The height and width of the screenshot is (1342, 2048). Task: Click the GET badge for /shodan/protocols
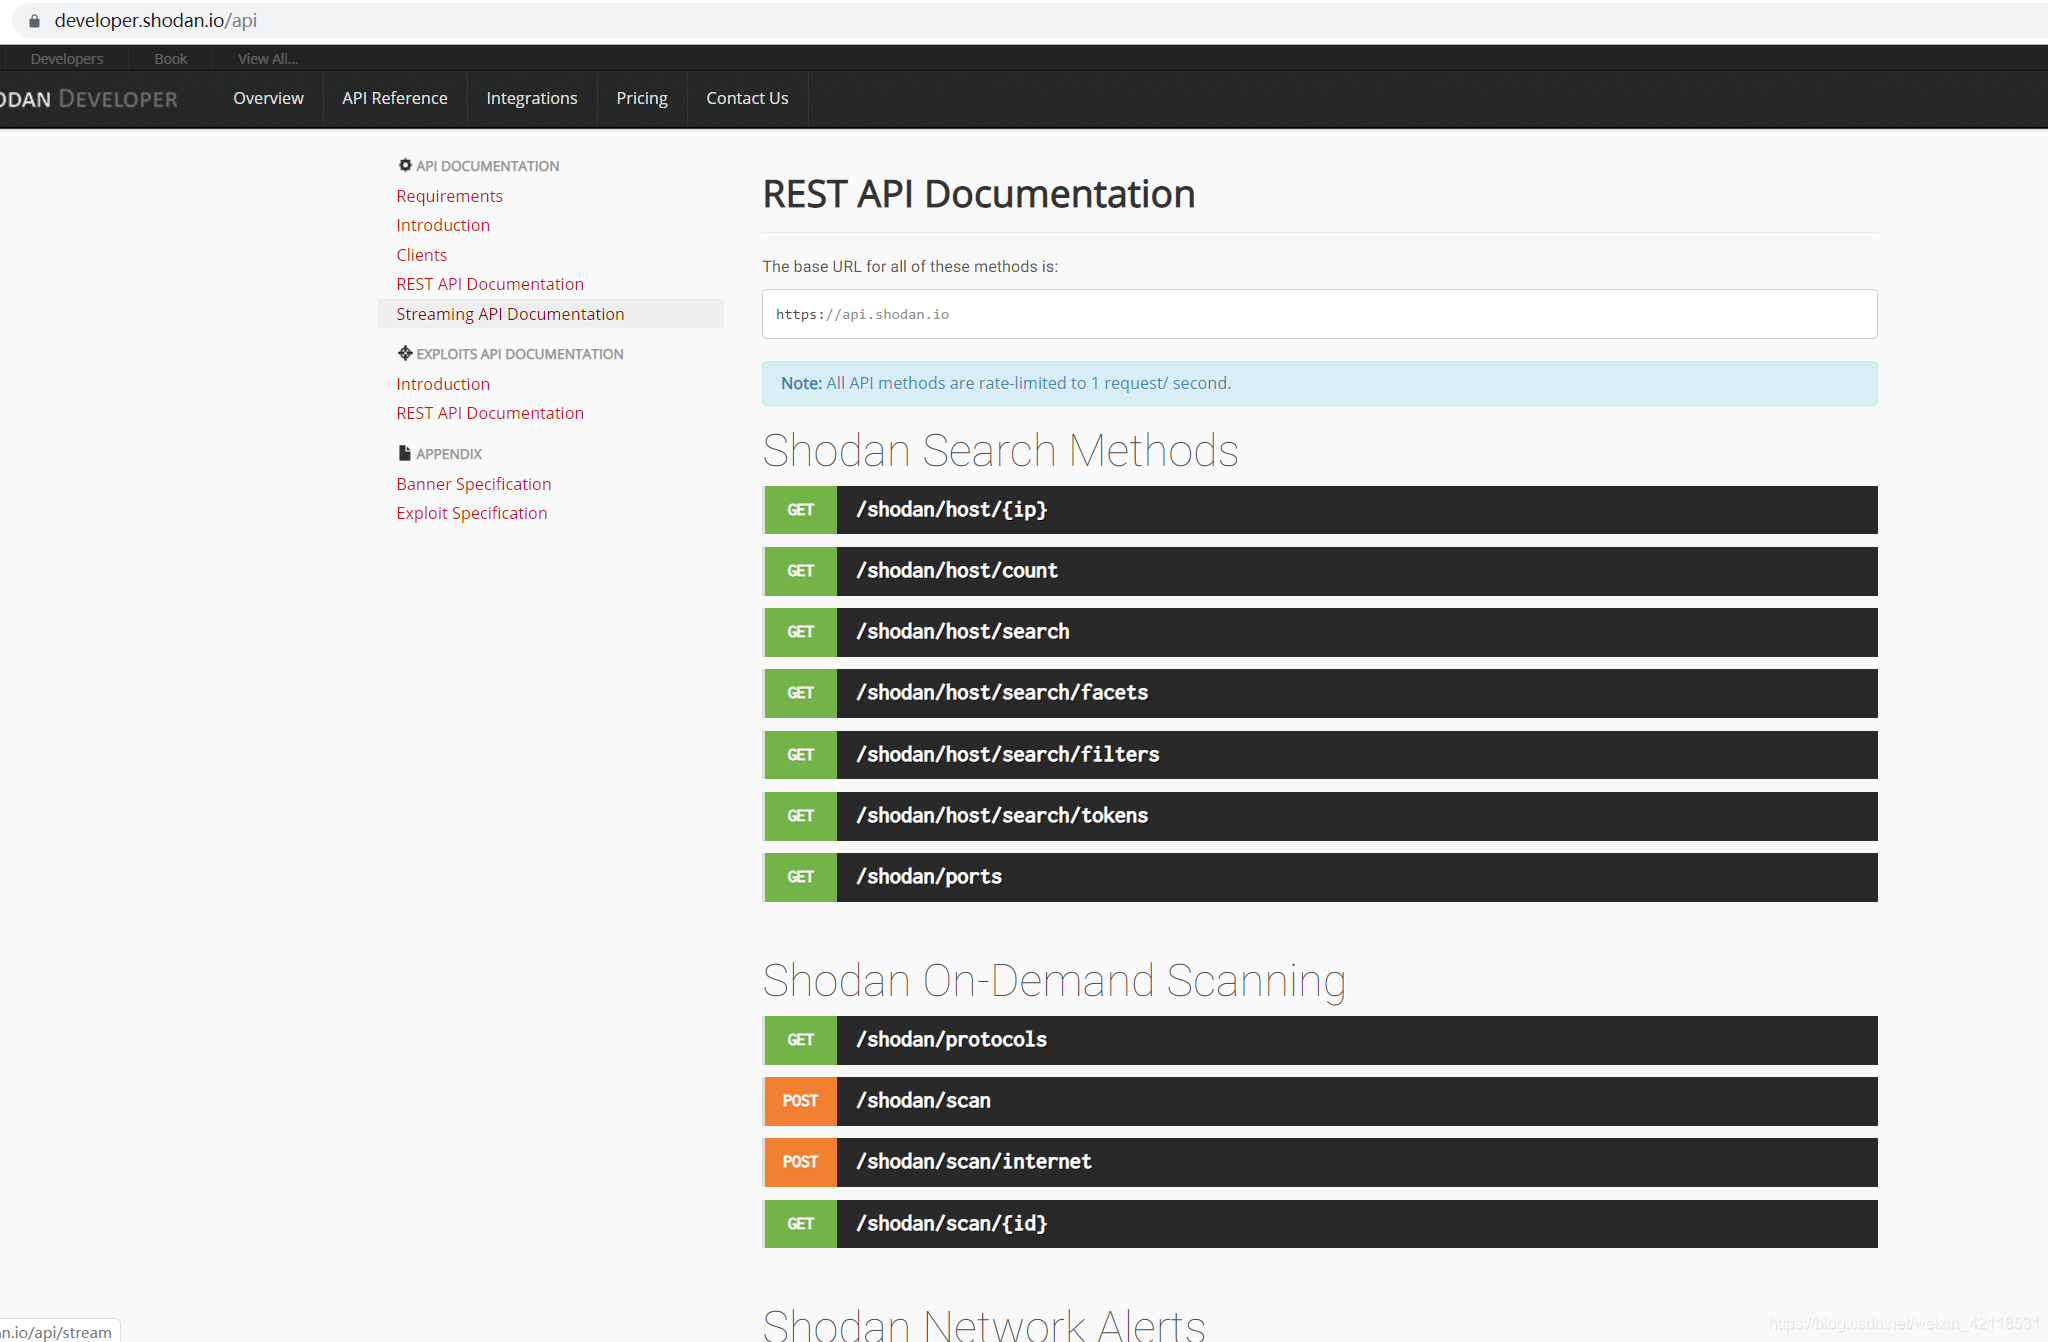click(x=800, y=1040)
